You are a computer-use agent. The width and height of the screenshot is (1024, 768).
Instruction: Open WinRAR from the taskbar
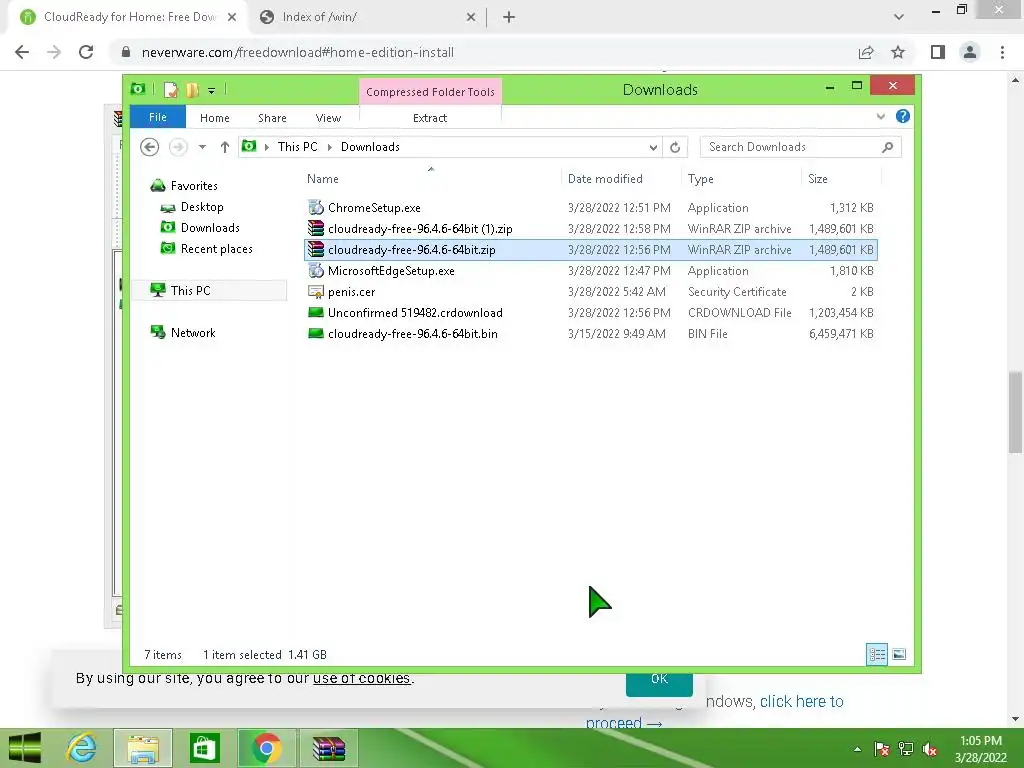click(x=329, y=748)
